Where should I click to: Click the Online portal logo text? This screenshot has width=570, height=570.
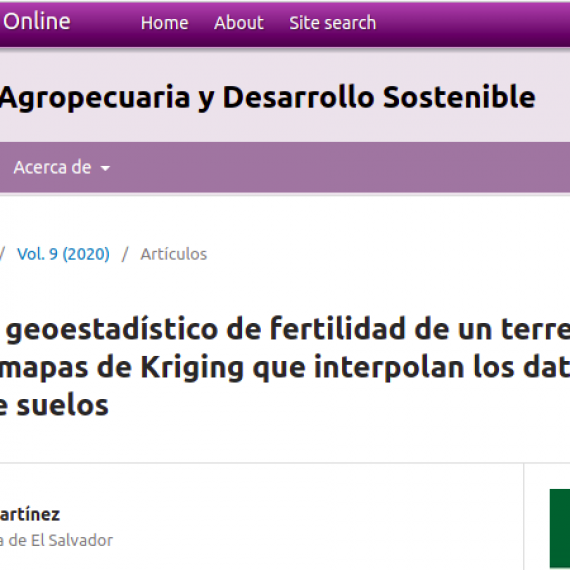36,21
